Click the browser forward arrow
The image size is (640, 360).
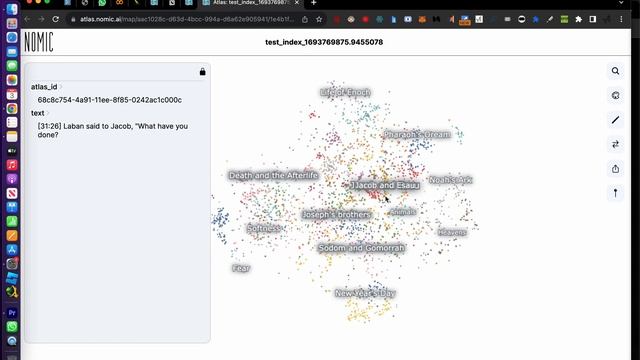click(41, 19)
